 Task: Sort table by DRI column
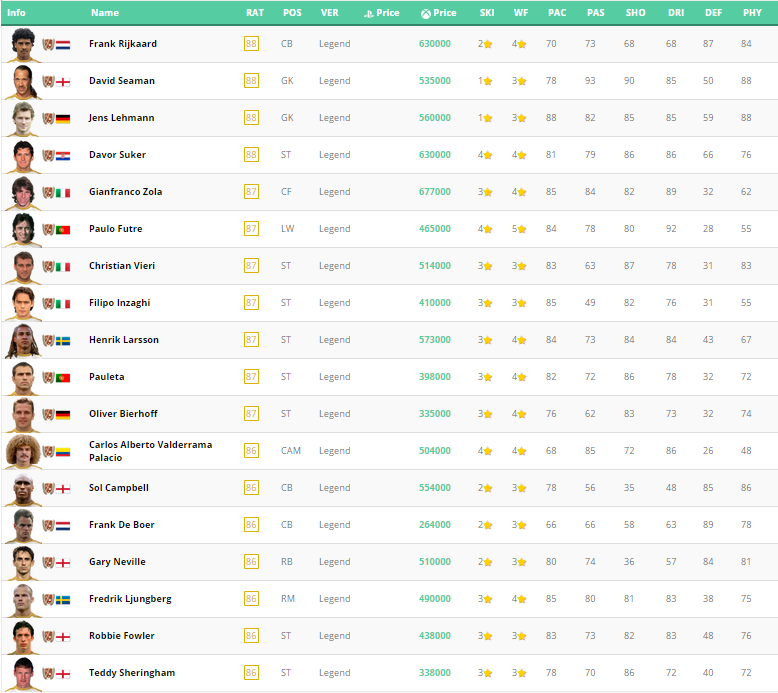point(676,13)
